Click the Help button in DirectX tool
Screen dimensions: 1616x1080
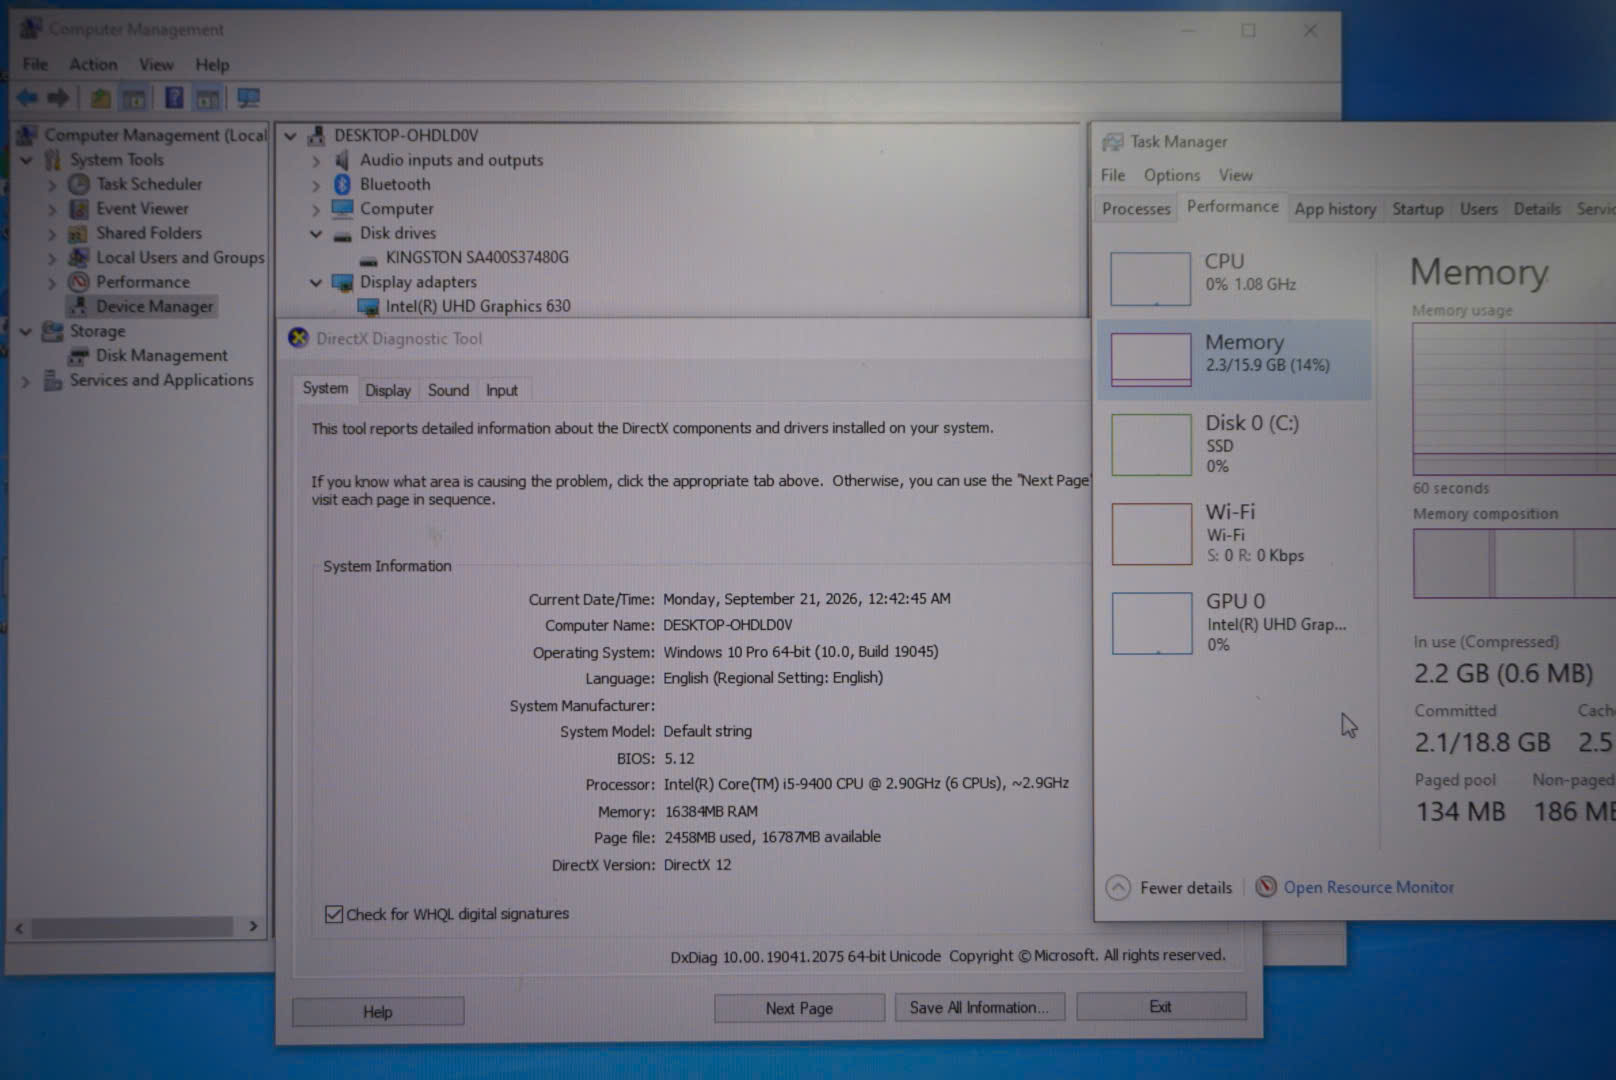click(x=378, y=1012)
